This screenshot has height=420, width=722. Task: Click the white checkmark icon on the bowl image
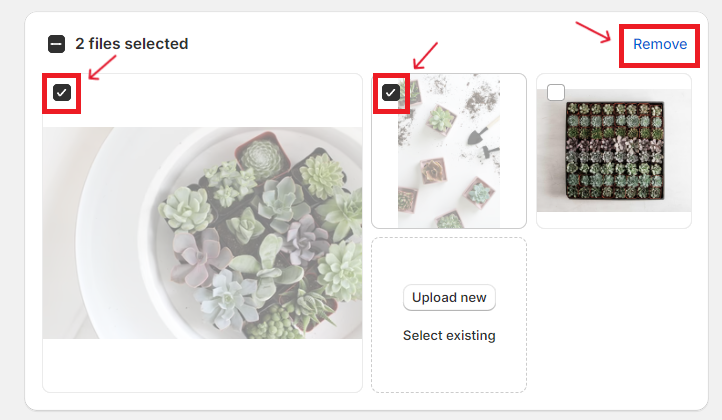[62, 93]
